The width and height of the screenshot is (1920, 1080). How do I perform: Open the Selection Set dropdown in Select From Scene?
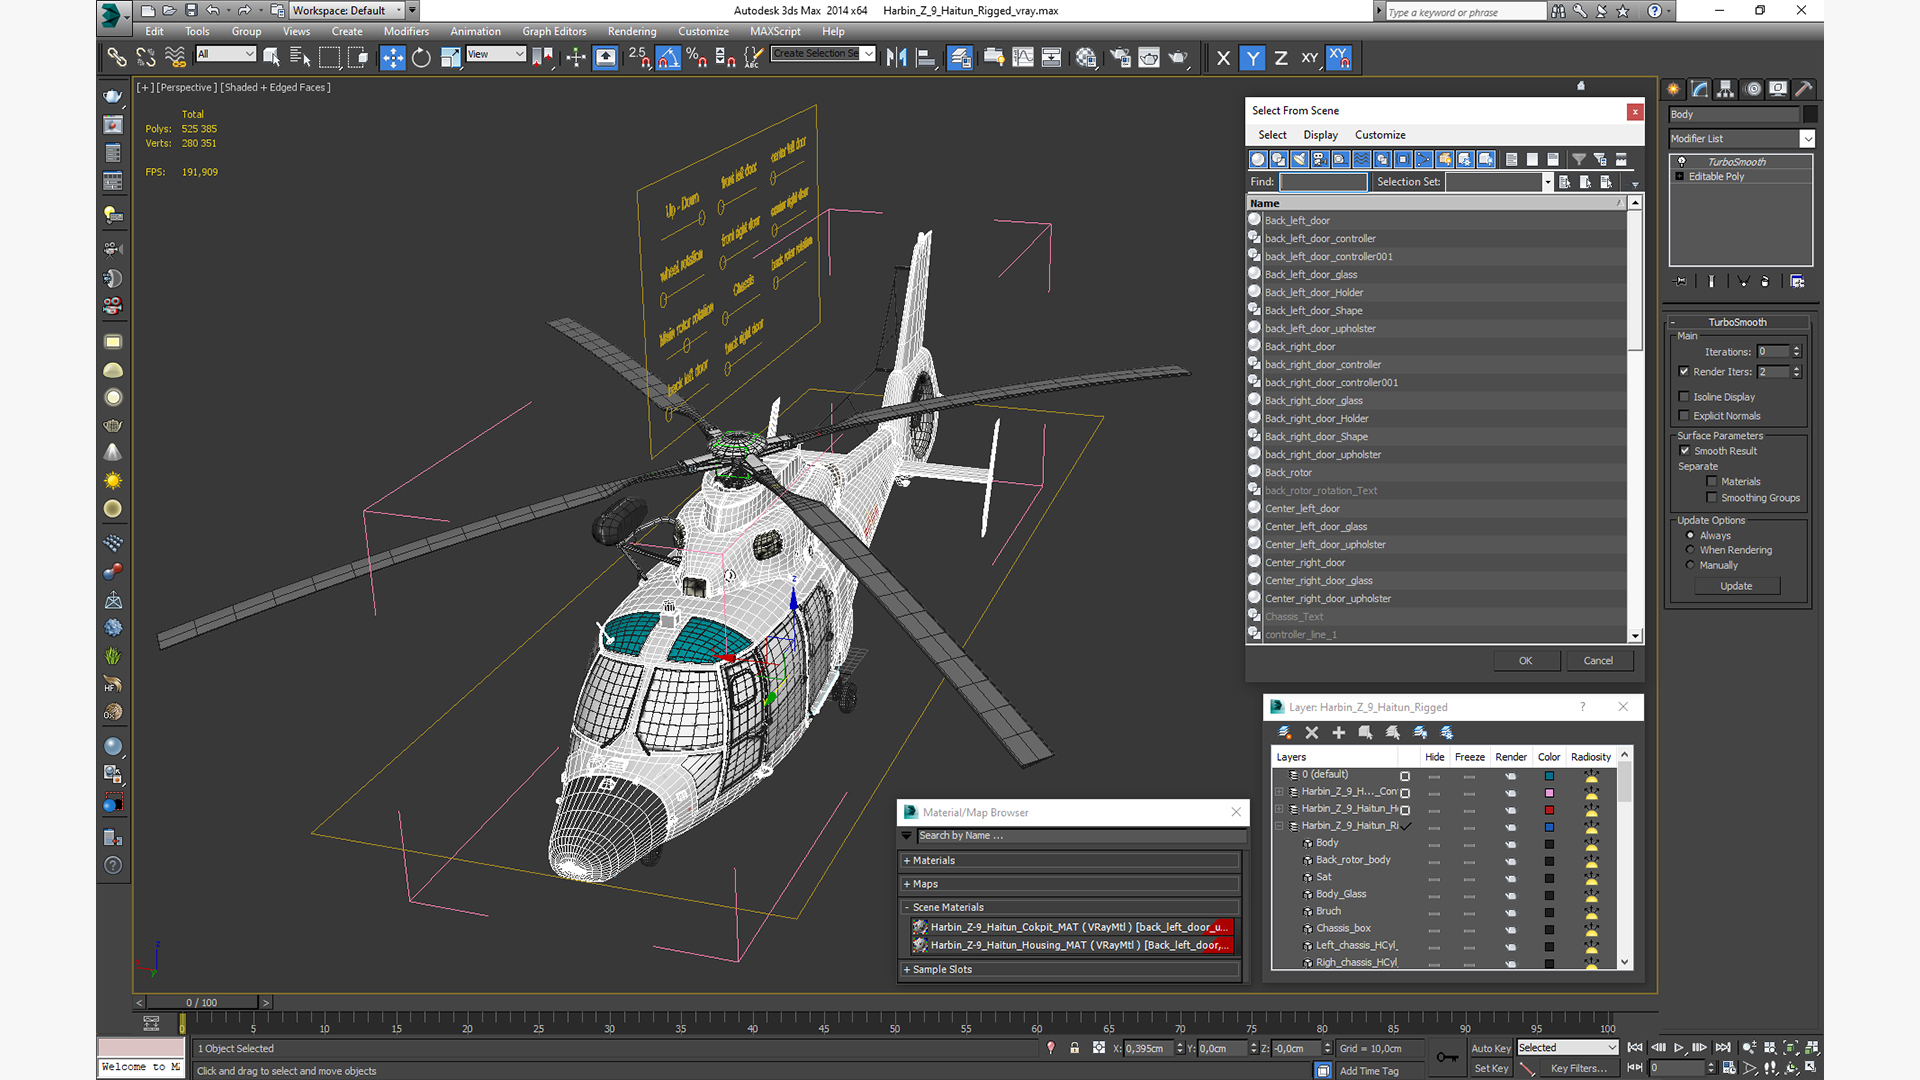[x=1548, y=182]
